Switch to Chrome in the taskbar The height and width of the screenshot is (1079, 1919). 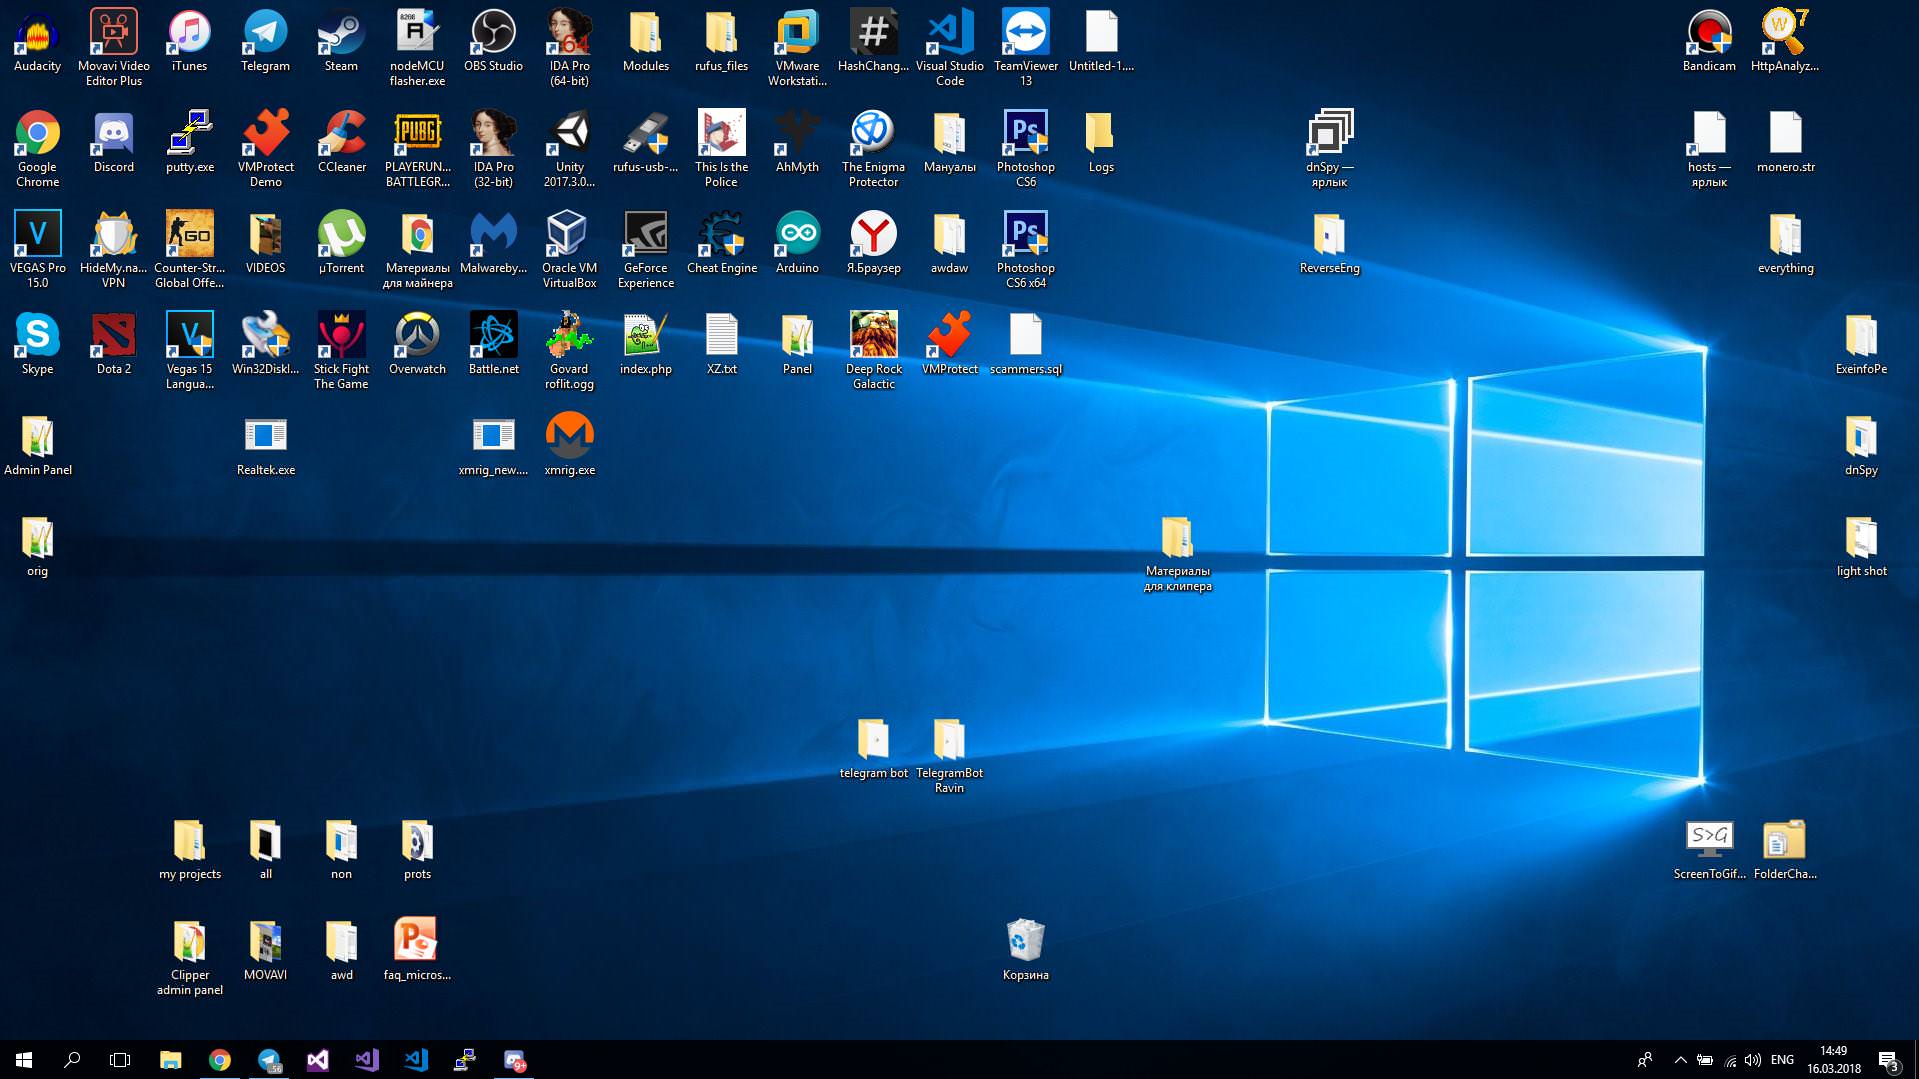click(x=219, y=1059)
